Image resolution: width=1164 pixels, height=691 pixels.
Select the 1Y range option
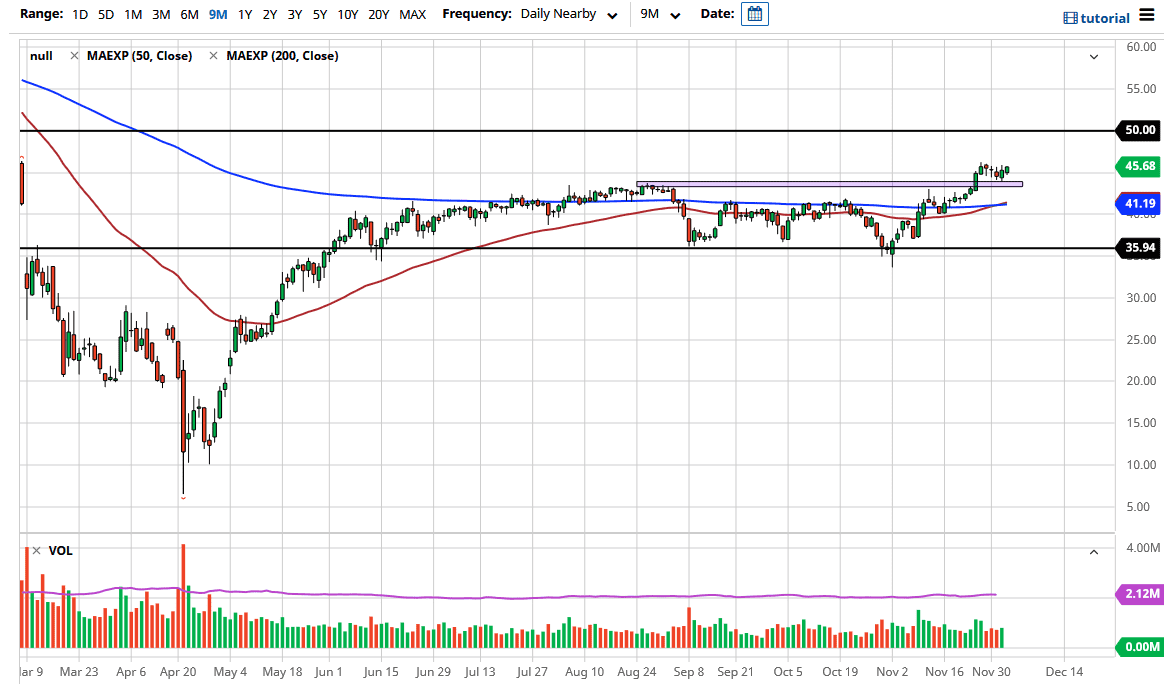[x=245, y=15]
